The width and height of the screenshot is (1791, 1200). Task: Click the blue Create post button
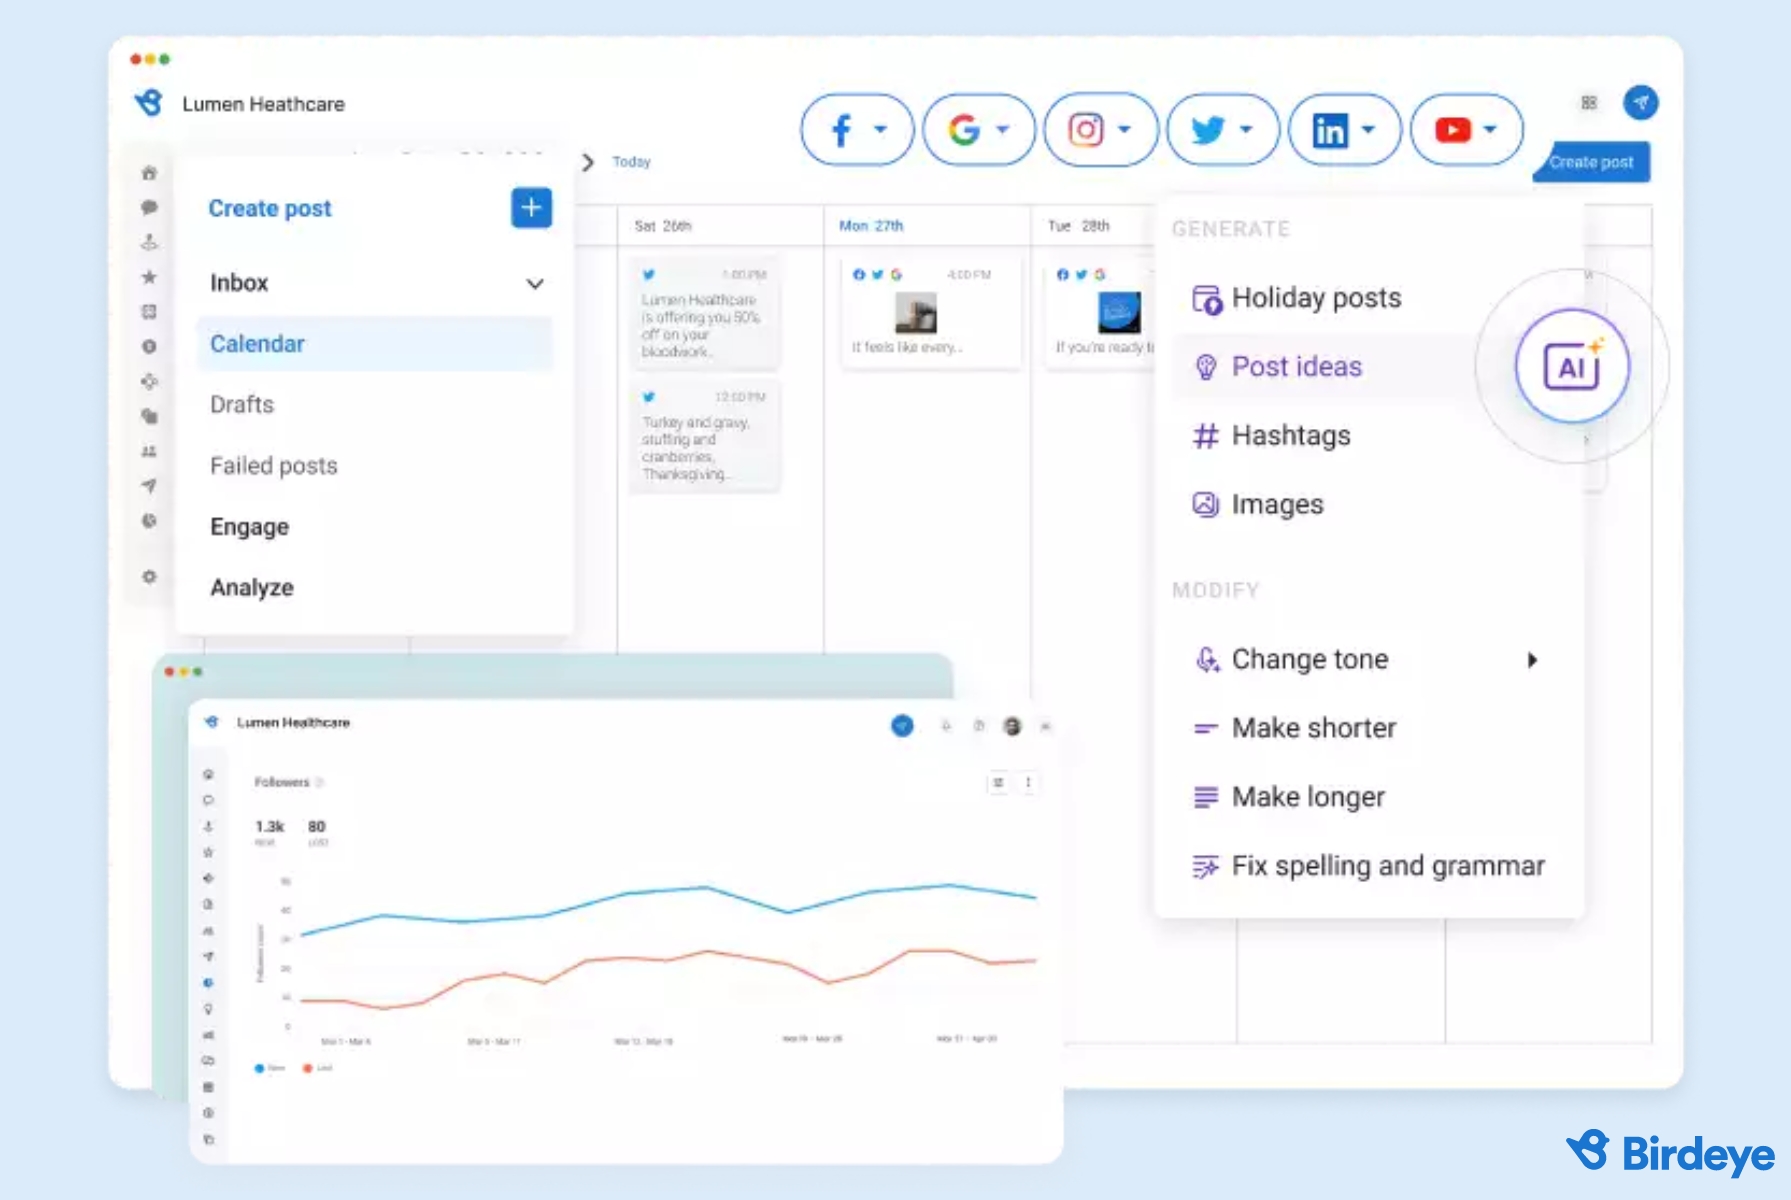coord(1591,162)
